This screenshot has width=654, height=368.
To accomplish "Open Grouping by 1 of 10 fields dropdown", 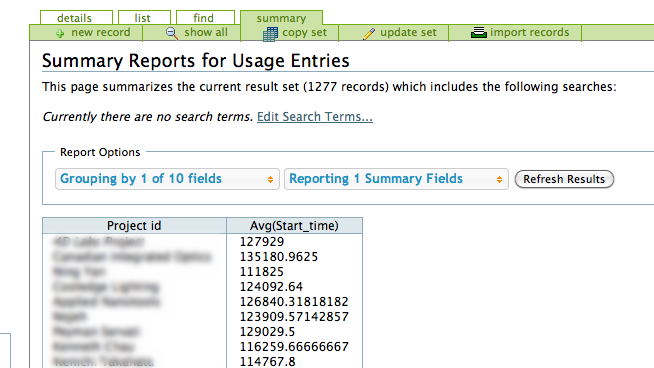I will pyautogui.click(x=167, y=179).
